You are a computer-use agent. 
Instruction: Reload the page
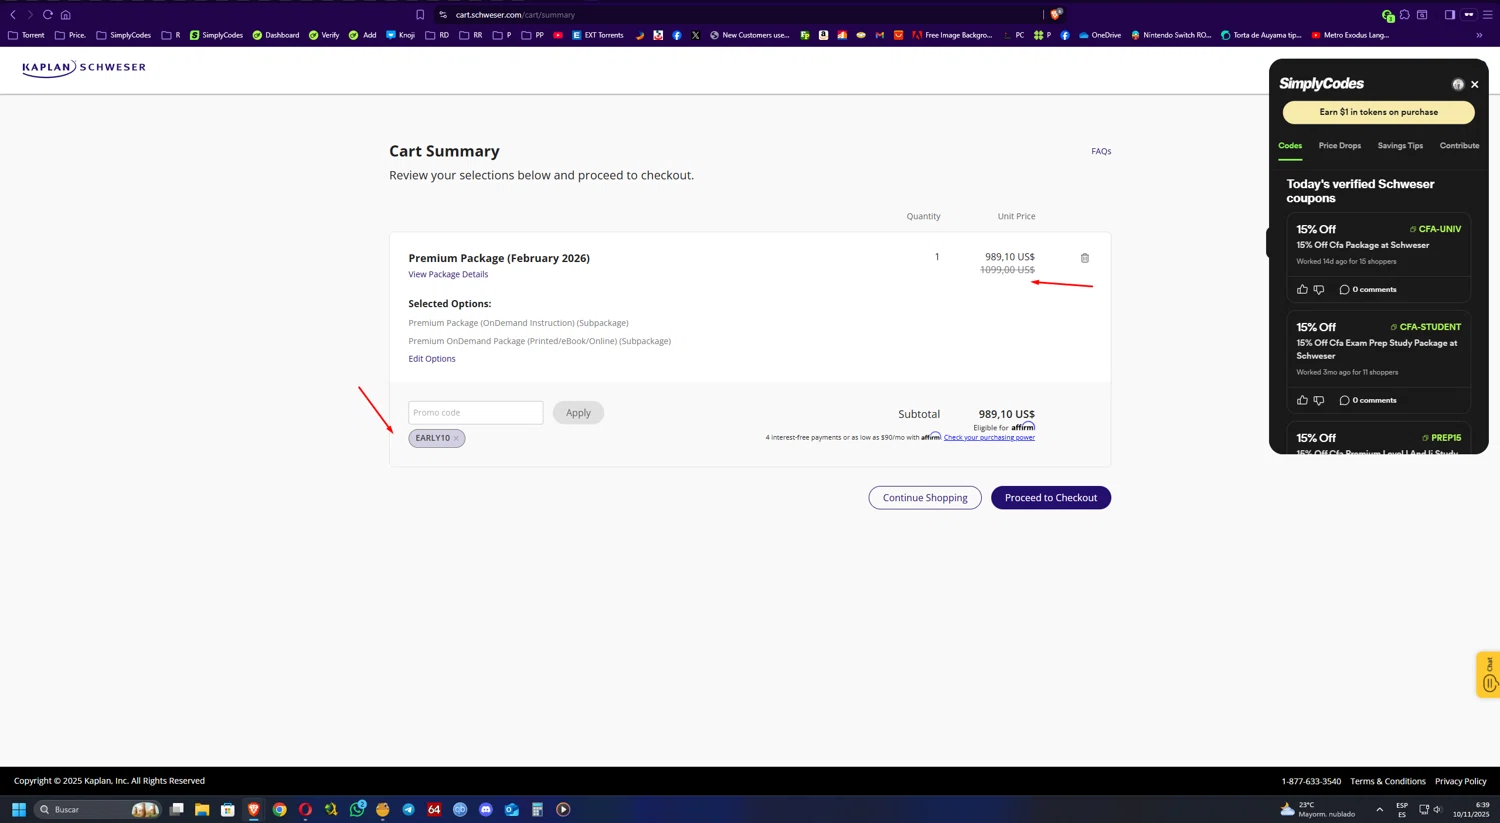tap(47, 15)
